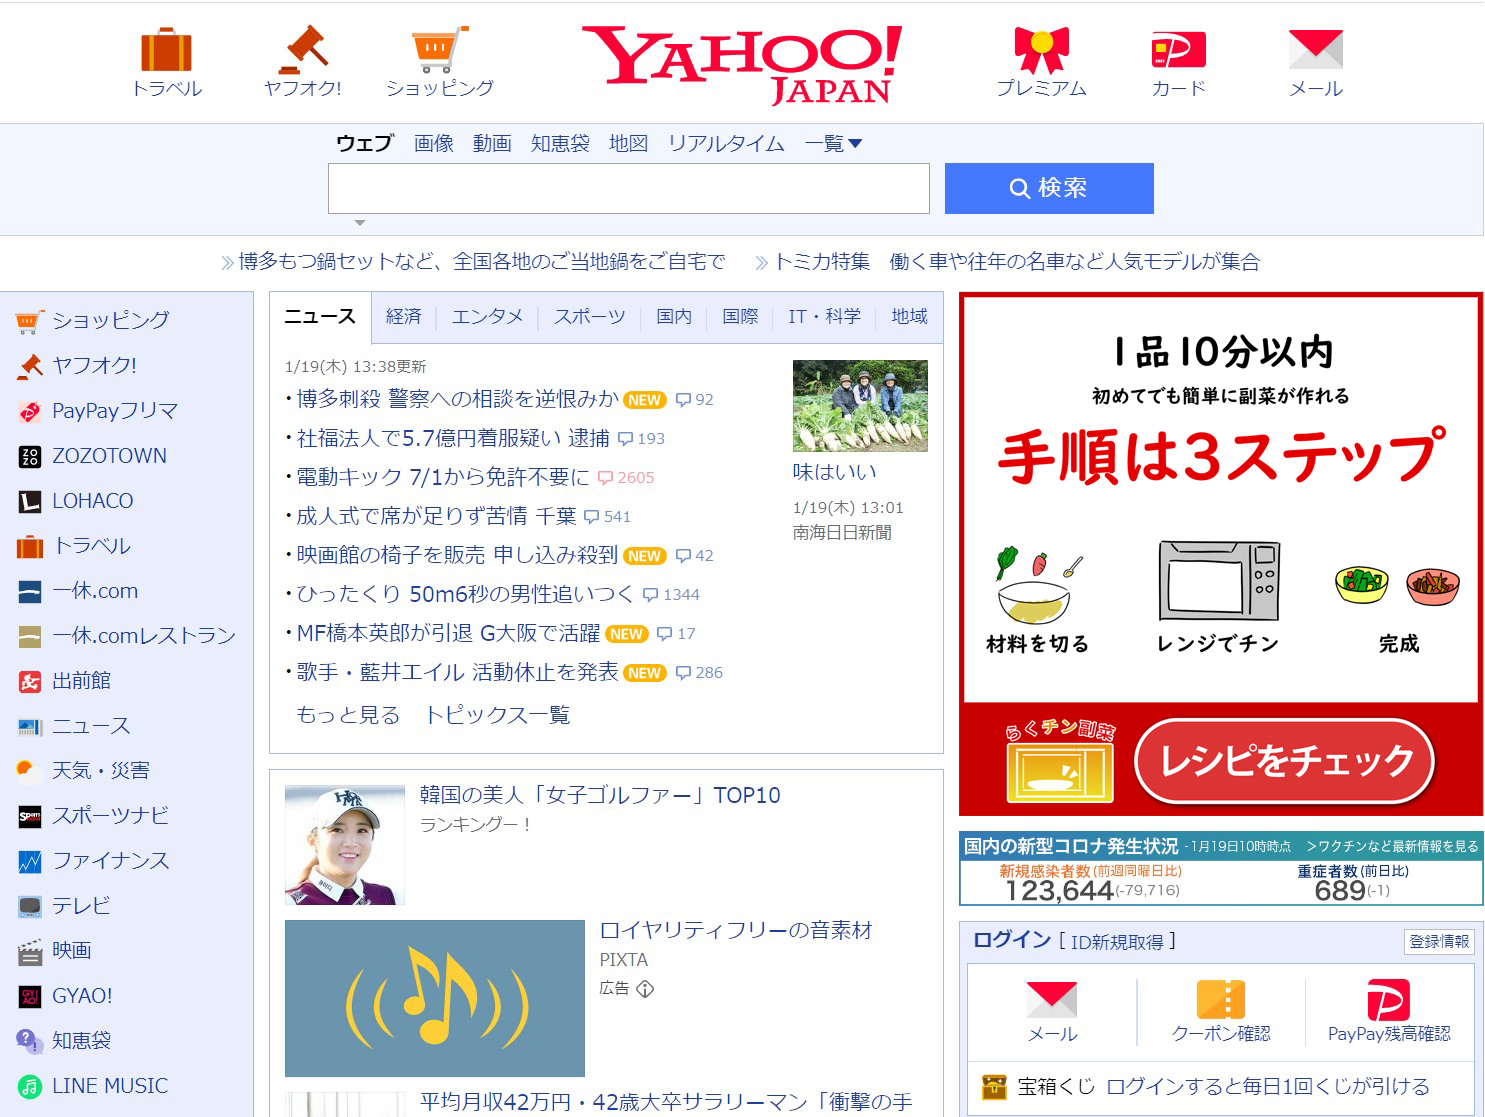1485x1117 pixels.
Task: Switch to the 経済 news tab
Action: 403,316
